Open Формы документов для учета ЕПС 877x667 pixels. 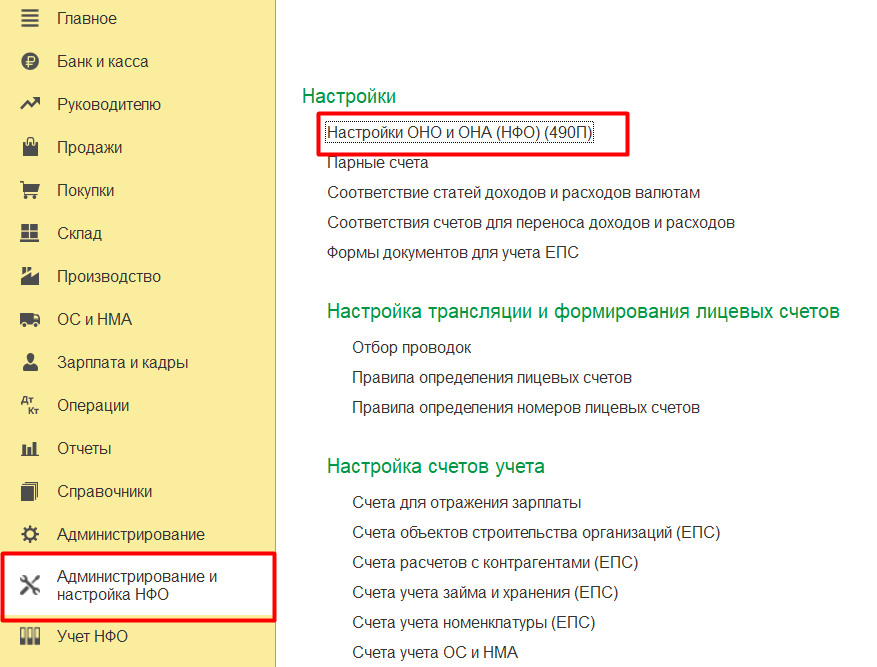click(452, 252)
